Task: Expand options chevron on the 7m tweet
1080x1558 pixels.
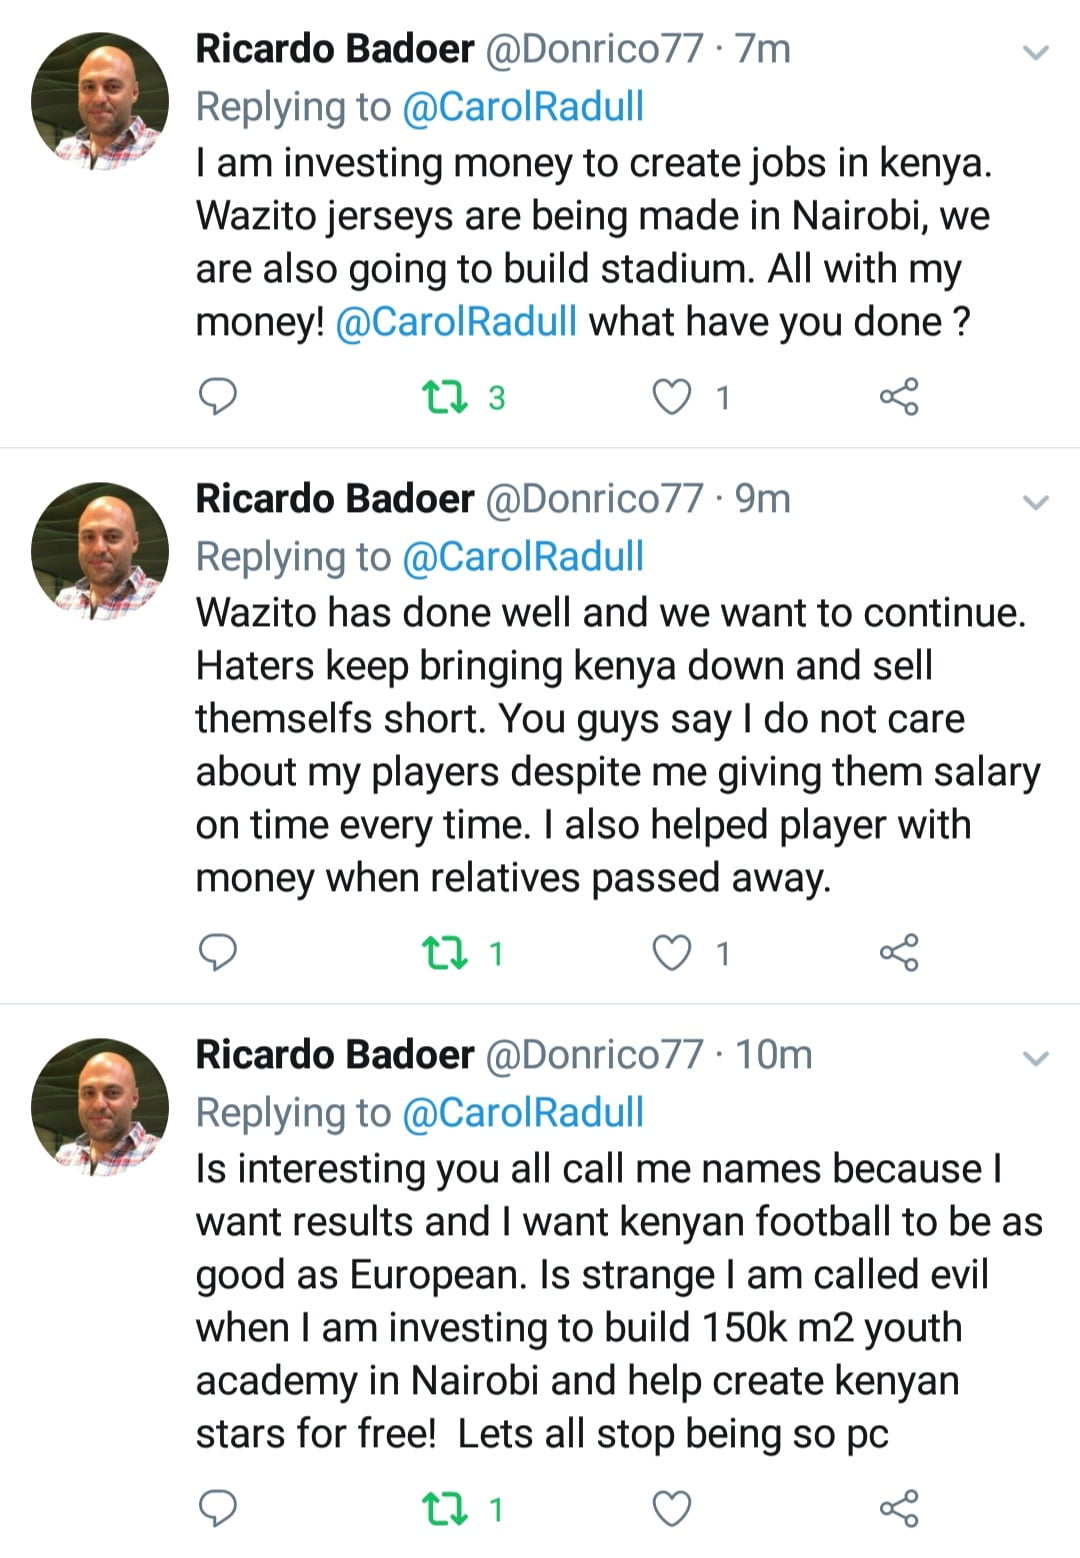Action: 1037,52
